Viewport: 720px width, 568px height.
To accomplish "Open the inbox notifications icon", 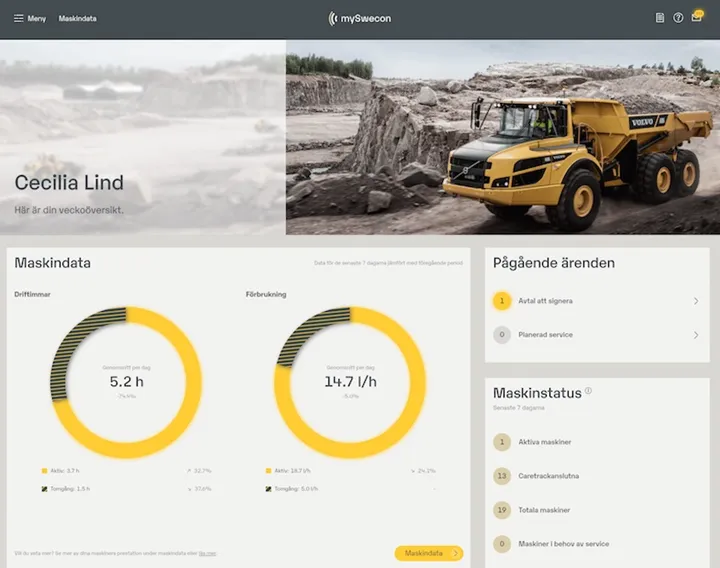I will (x=697, y=17).
